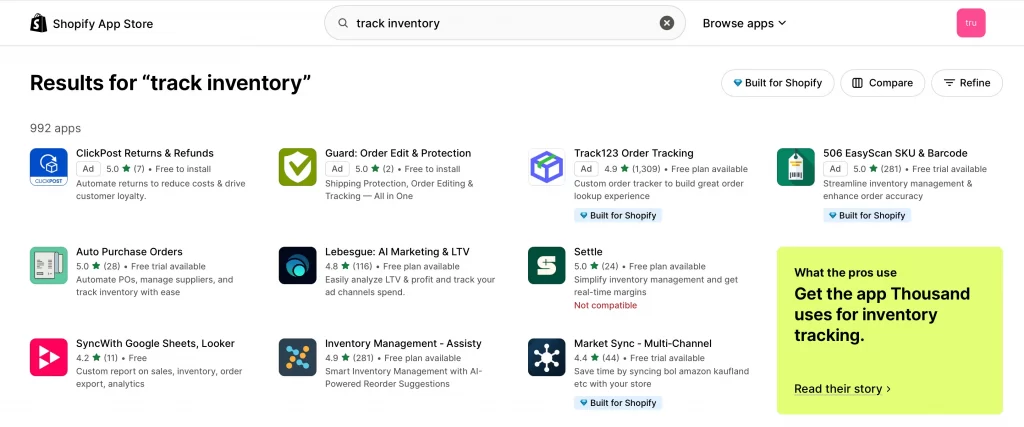Click Auto Purchase Orders' 5.0 (28) rating

tap(99, 266)
